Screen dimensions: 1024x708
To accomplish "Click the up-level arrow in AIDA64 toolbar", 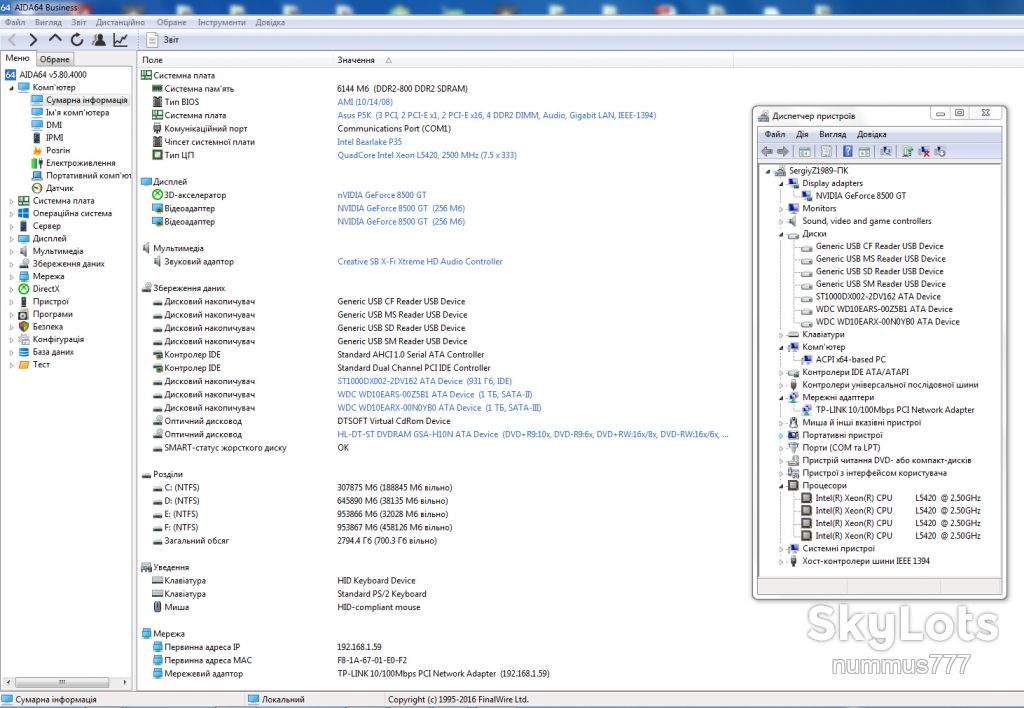I will tap(55, 39).
